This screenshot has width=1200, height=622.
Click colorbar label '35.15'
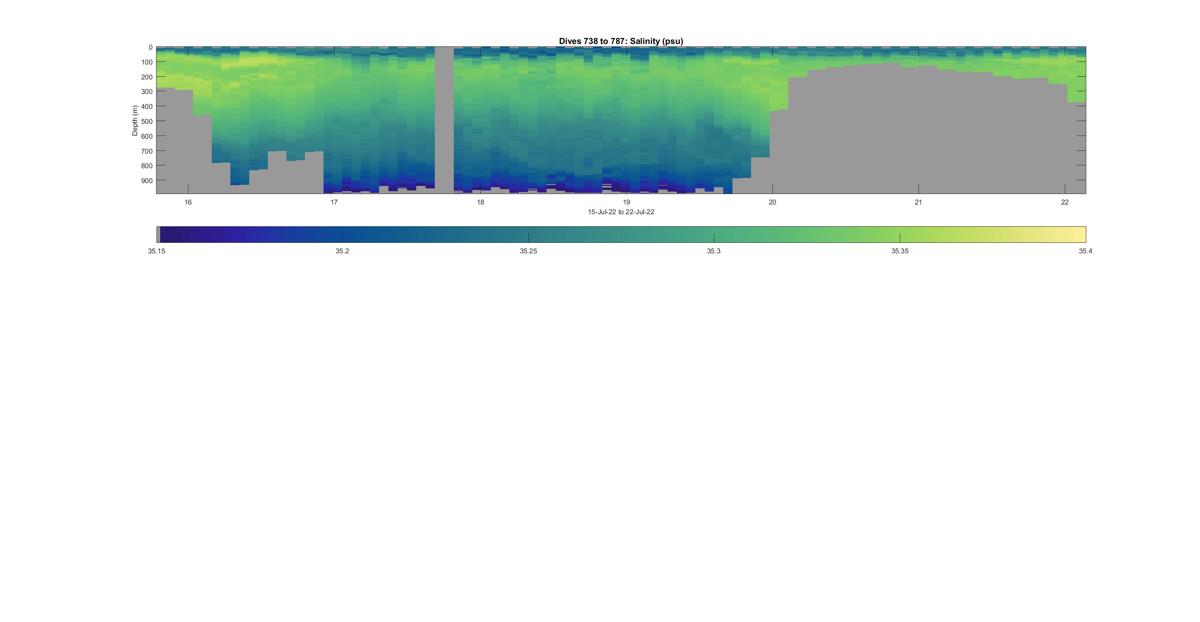(156, 251)
